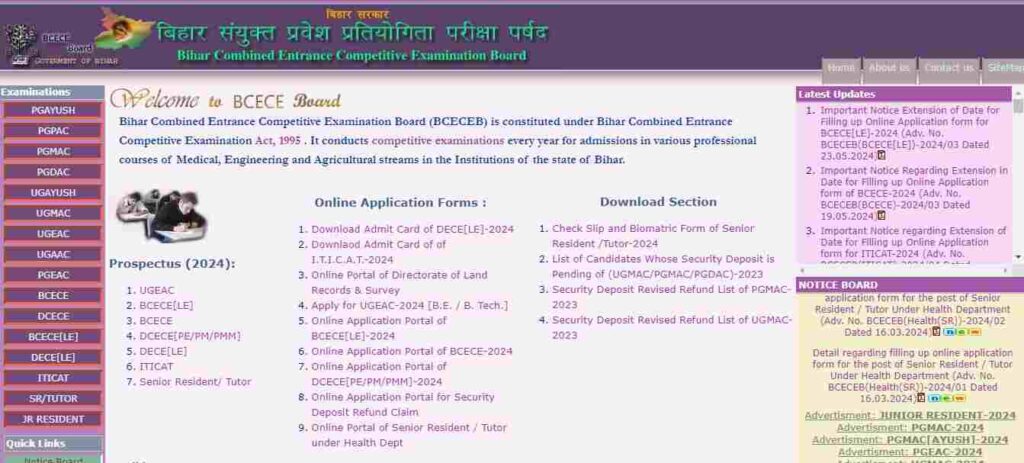Open Download Admit Card of I.T.I.C.A.T.-2024 link
1024x463 pixels.
(378, 252)
